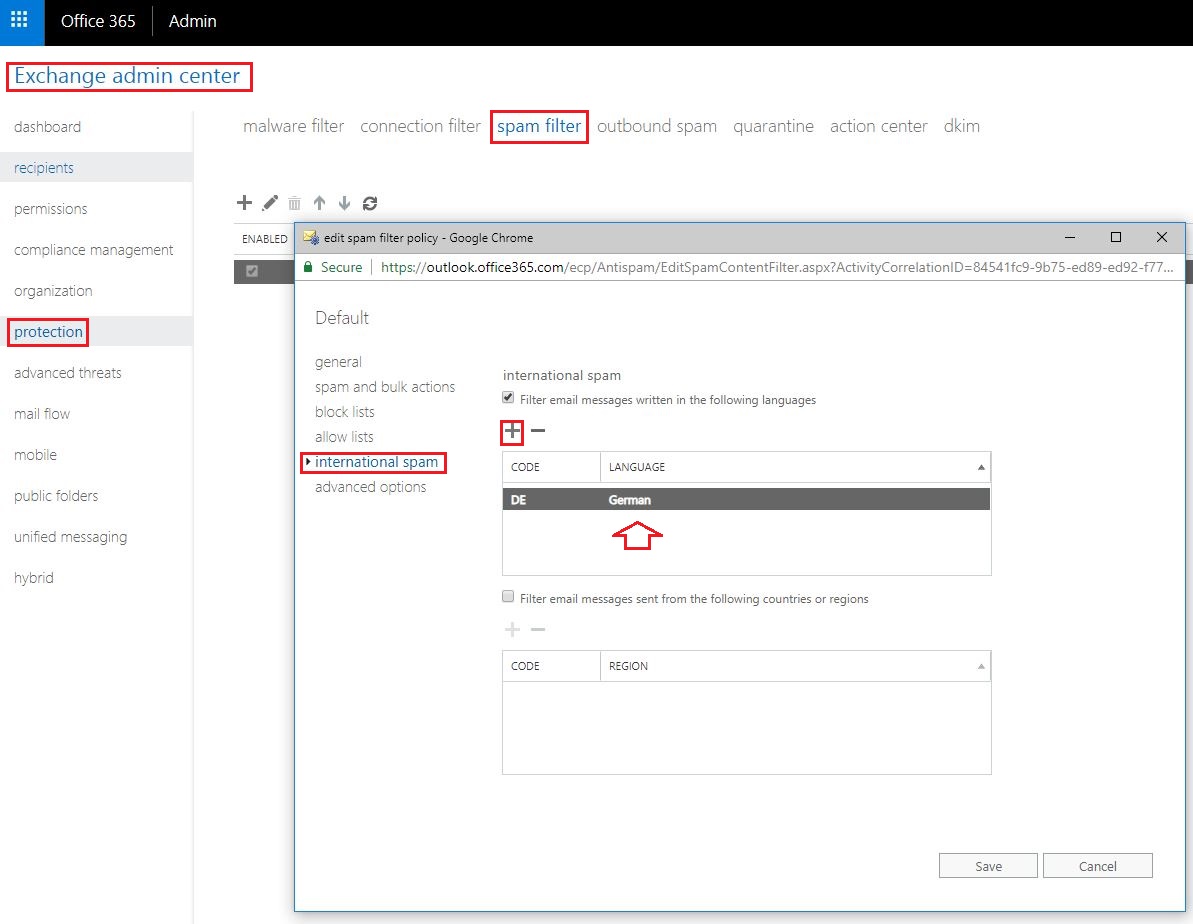Uncheck filter messages by languages checkbox
The width and height of the screenshot is (1193, 924).
[508, 397]
